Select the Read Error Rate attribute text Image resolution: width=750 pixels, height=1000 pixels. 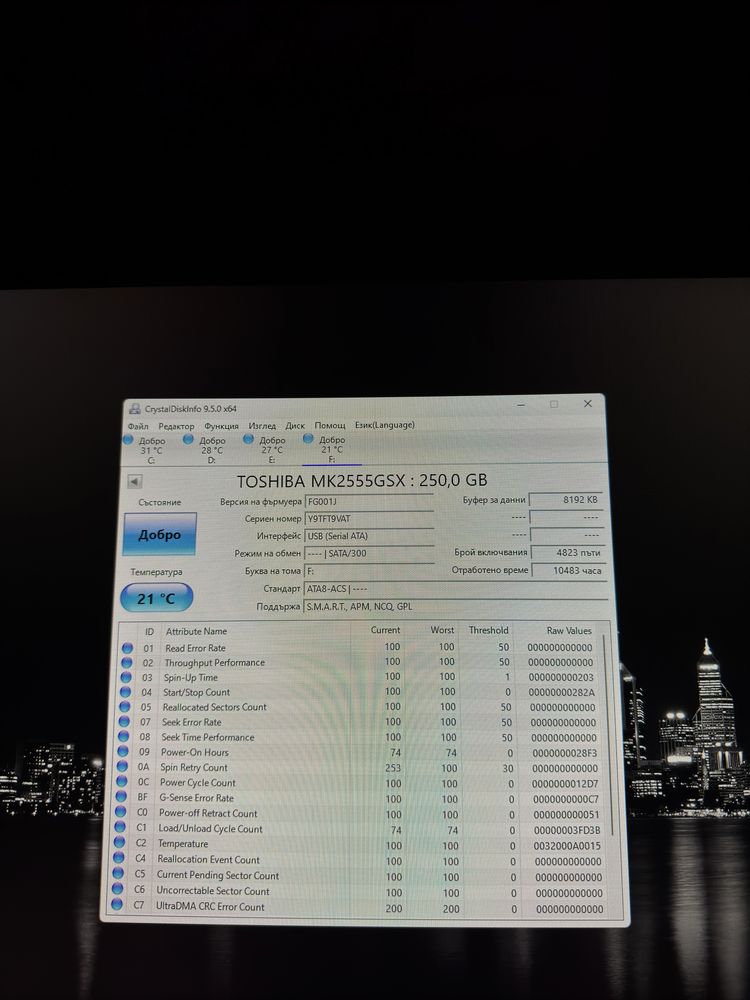[195, 648]
